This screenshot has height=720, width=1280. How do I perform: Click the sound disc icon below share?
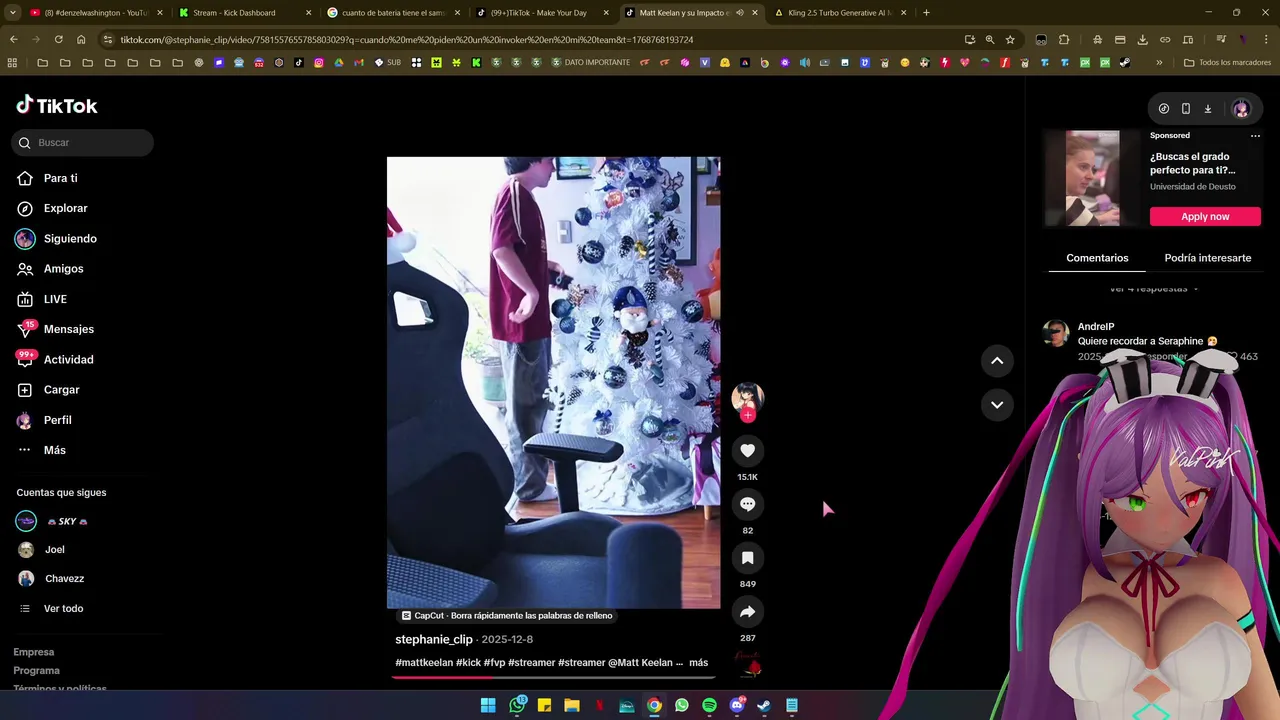click(x=748, y=664)
